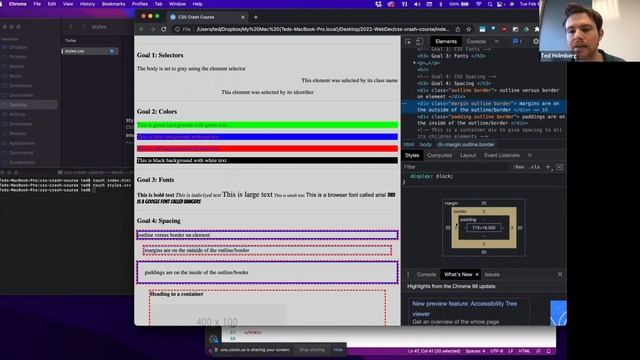Click the 'body' breadcrumb
The width and height of the screenshot is (640, 360).
pos(425,144)
